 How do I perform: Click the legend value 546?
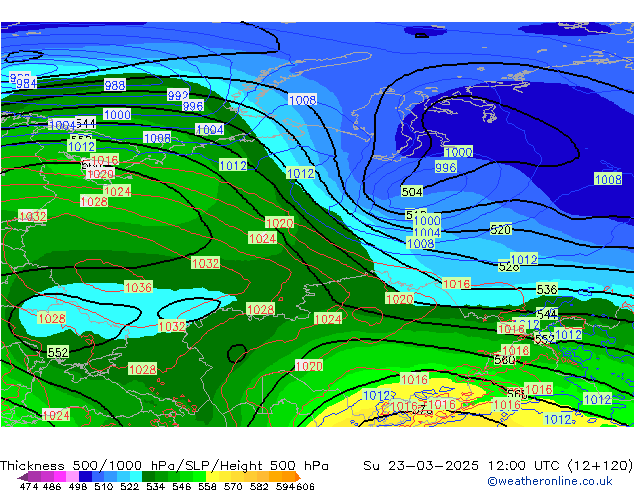tap(182, 486)
